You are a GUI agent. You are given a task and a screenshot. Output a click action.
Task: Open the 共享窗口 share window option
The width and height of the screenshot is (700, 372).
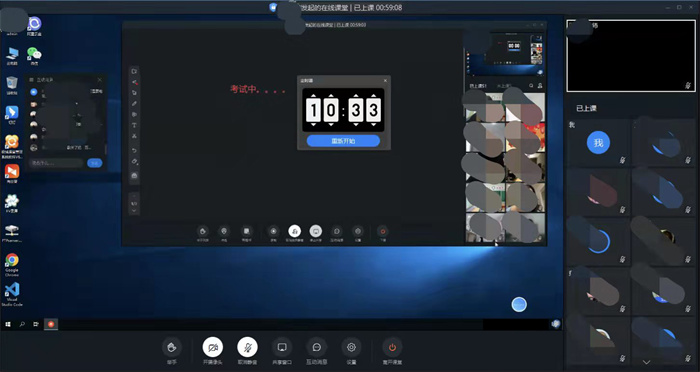coord(282,347)
